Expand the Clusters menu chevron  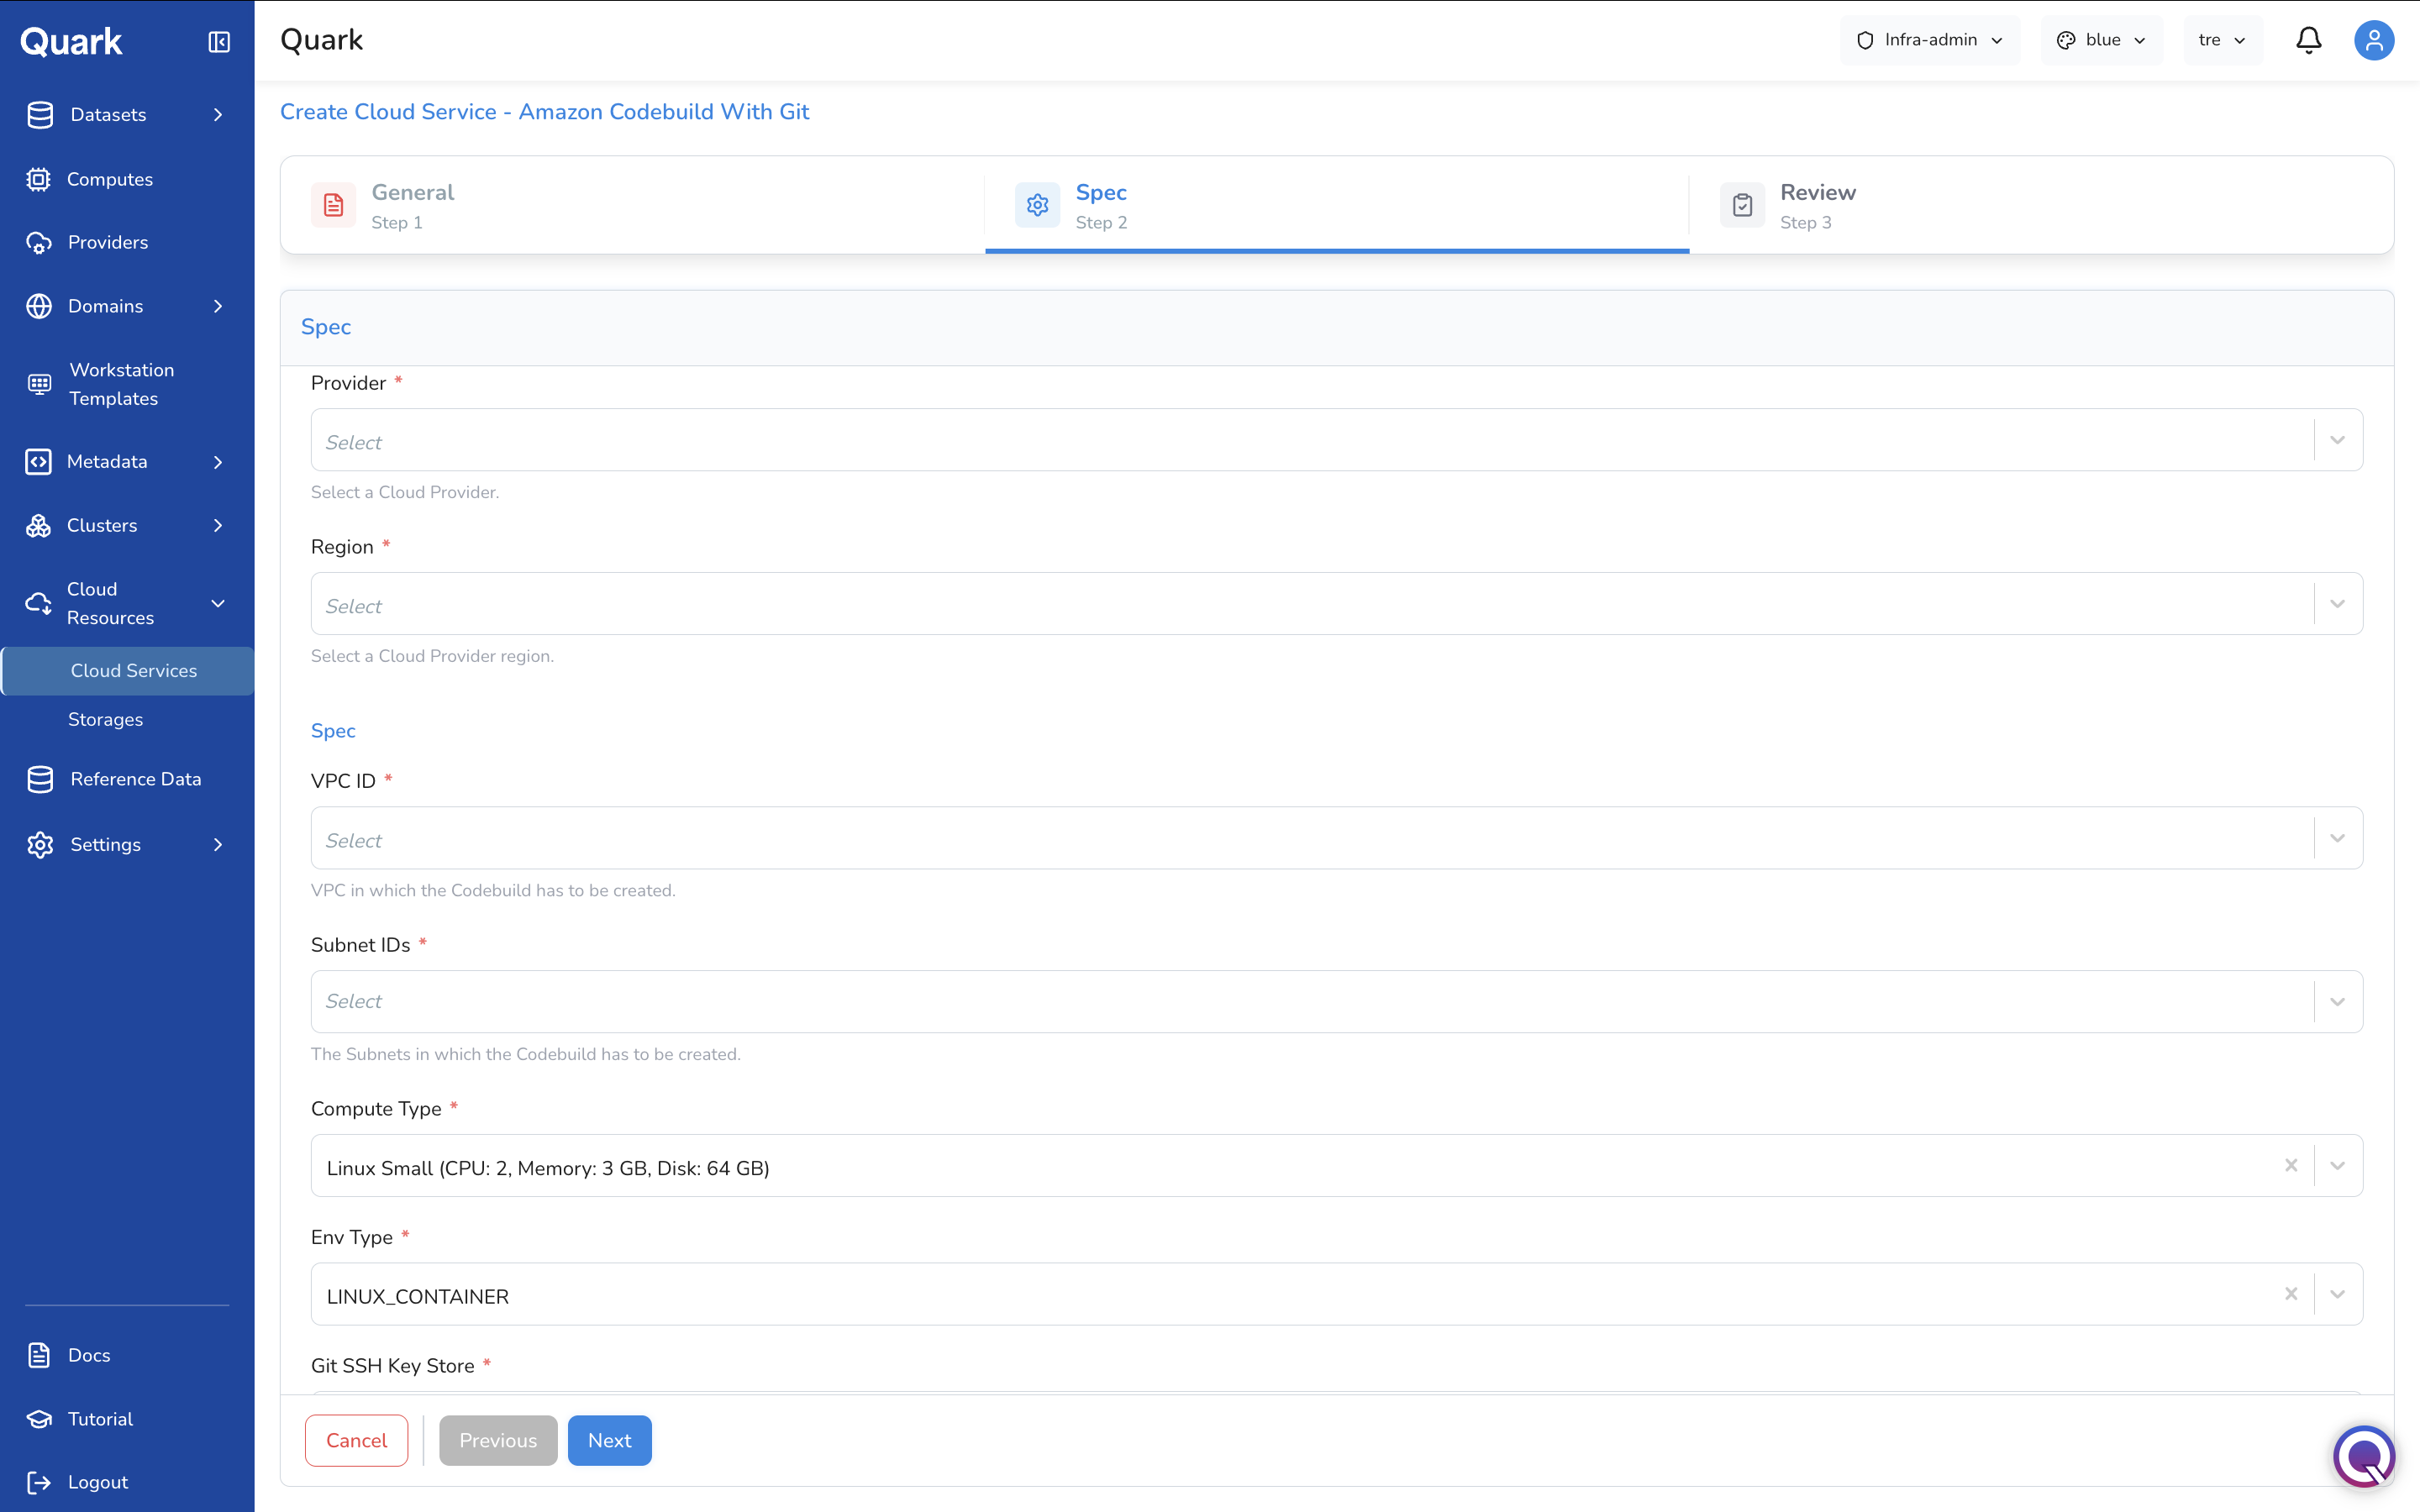point(218,525)
